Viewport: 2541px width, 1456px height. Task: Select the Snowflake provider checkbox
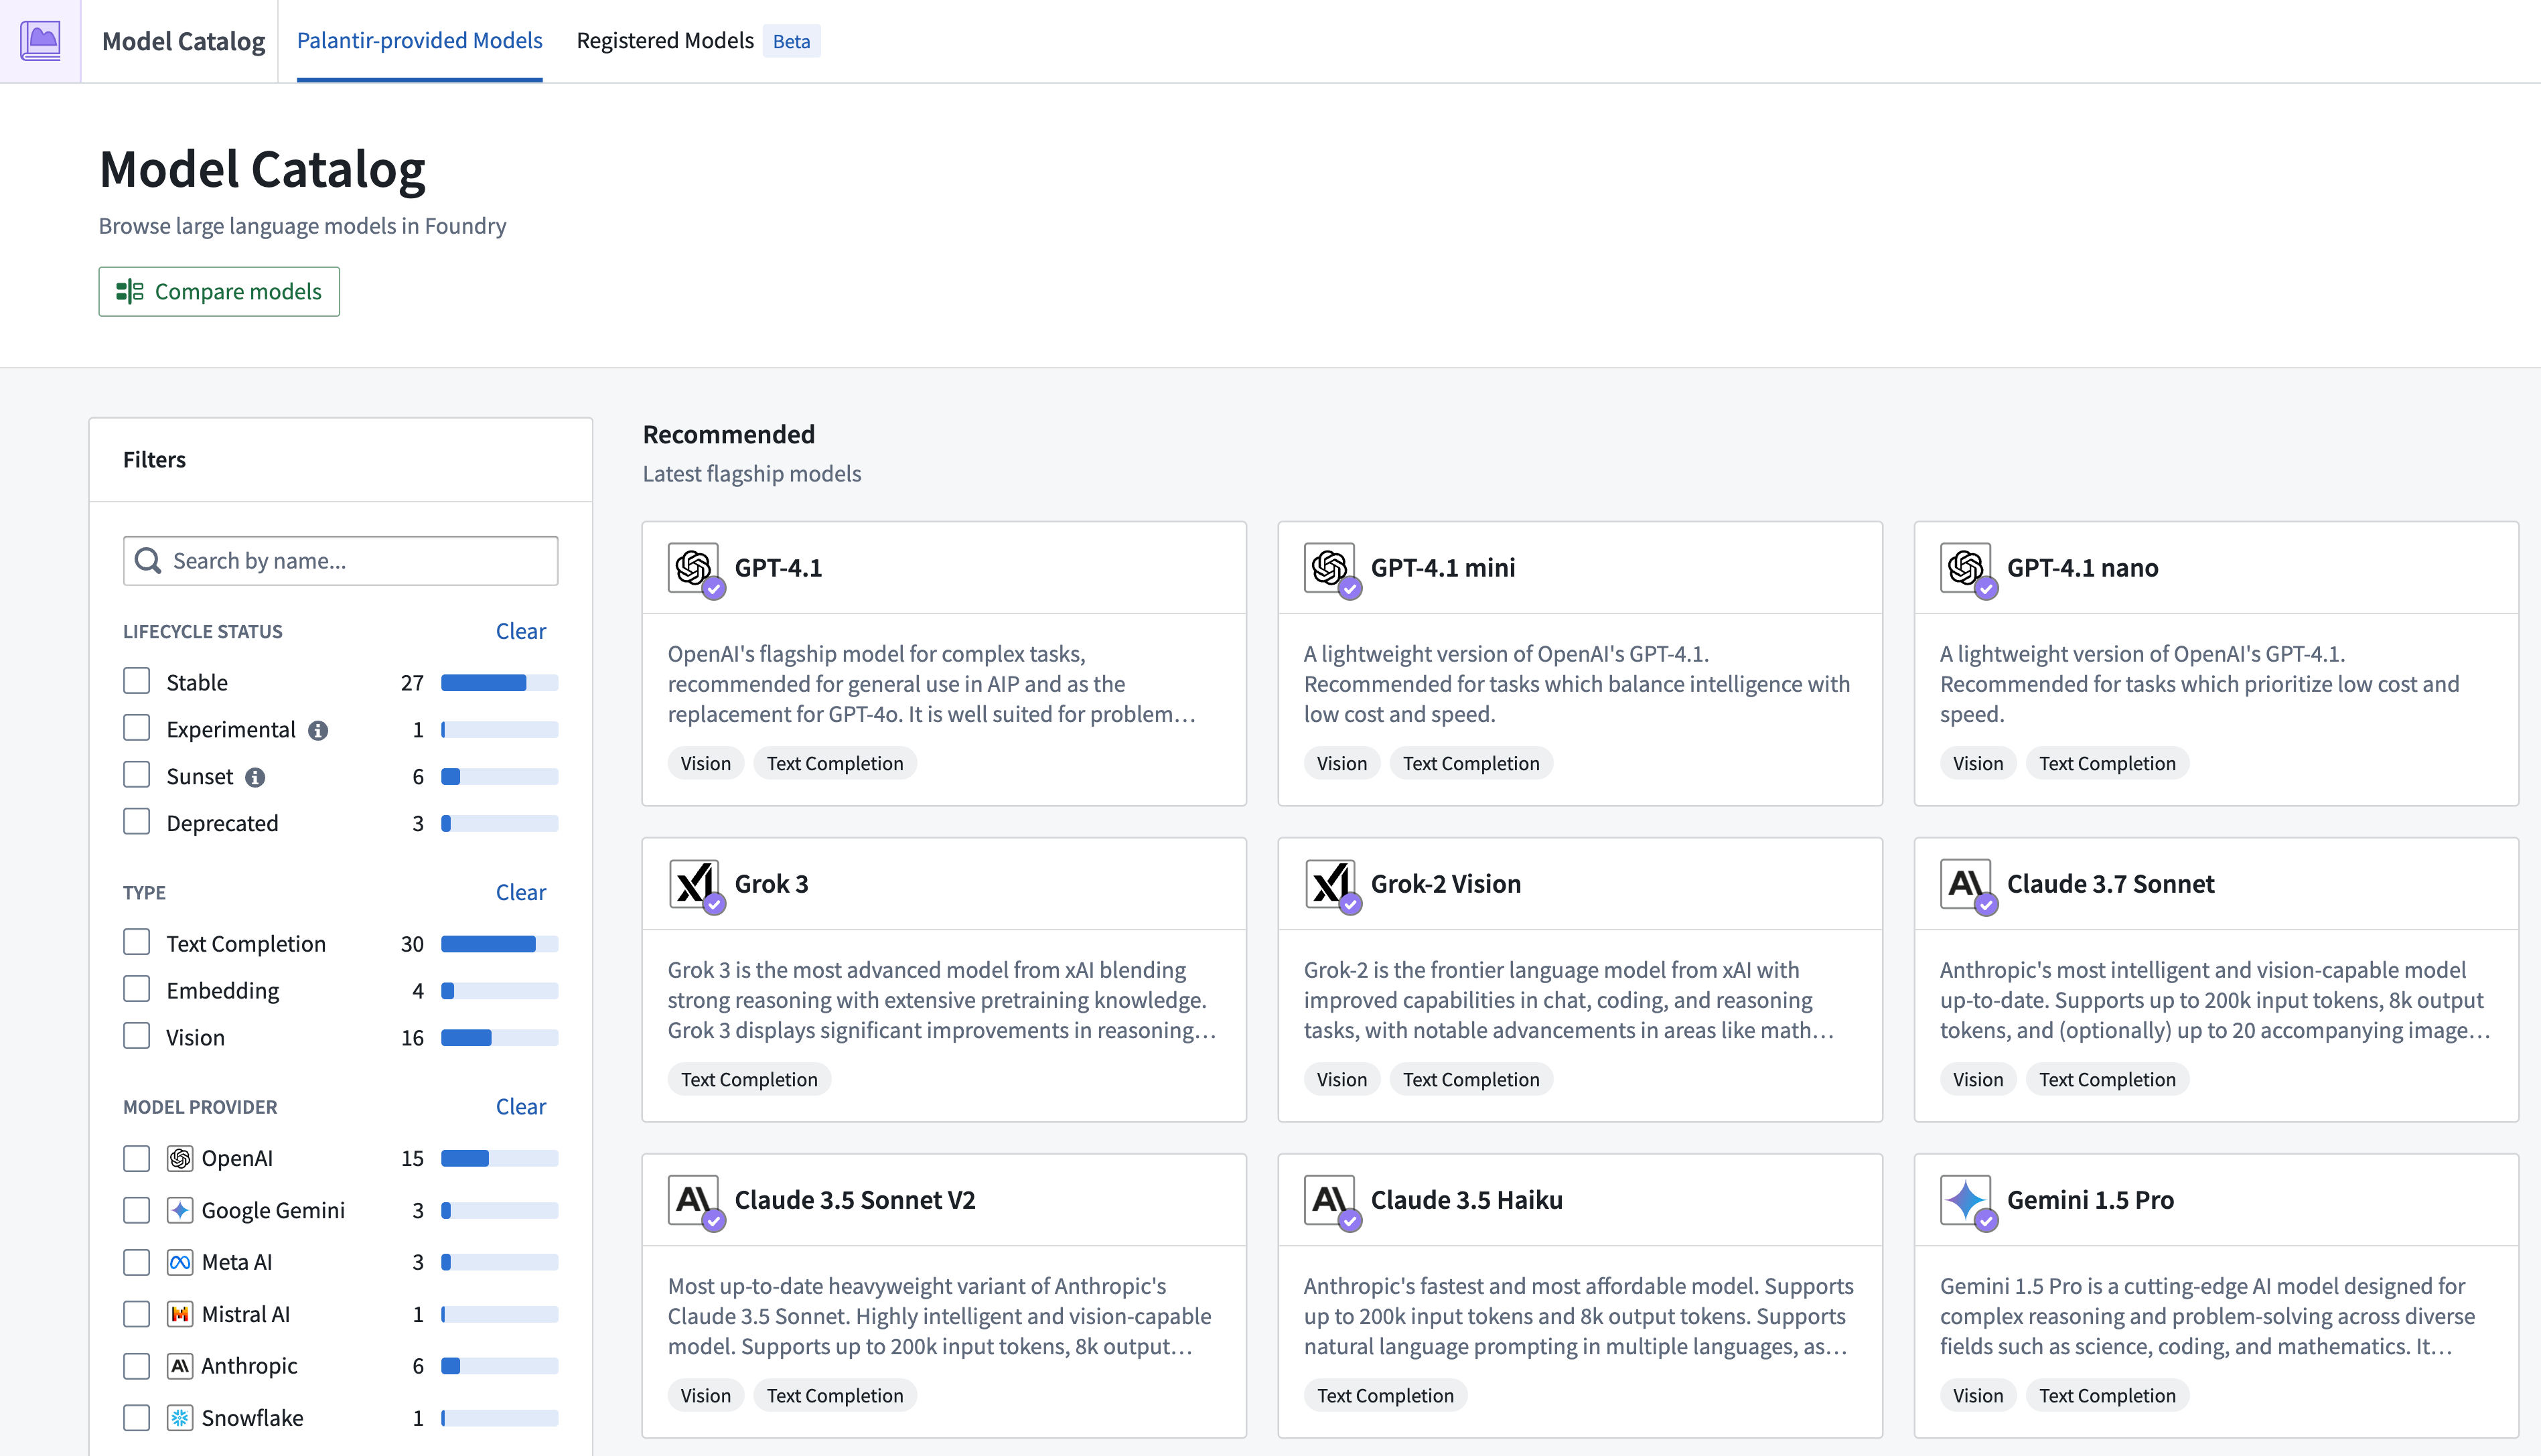tap(136, 1417)
